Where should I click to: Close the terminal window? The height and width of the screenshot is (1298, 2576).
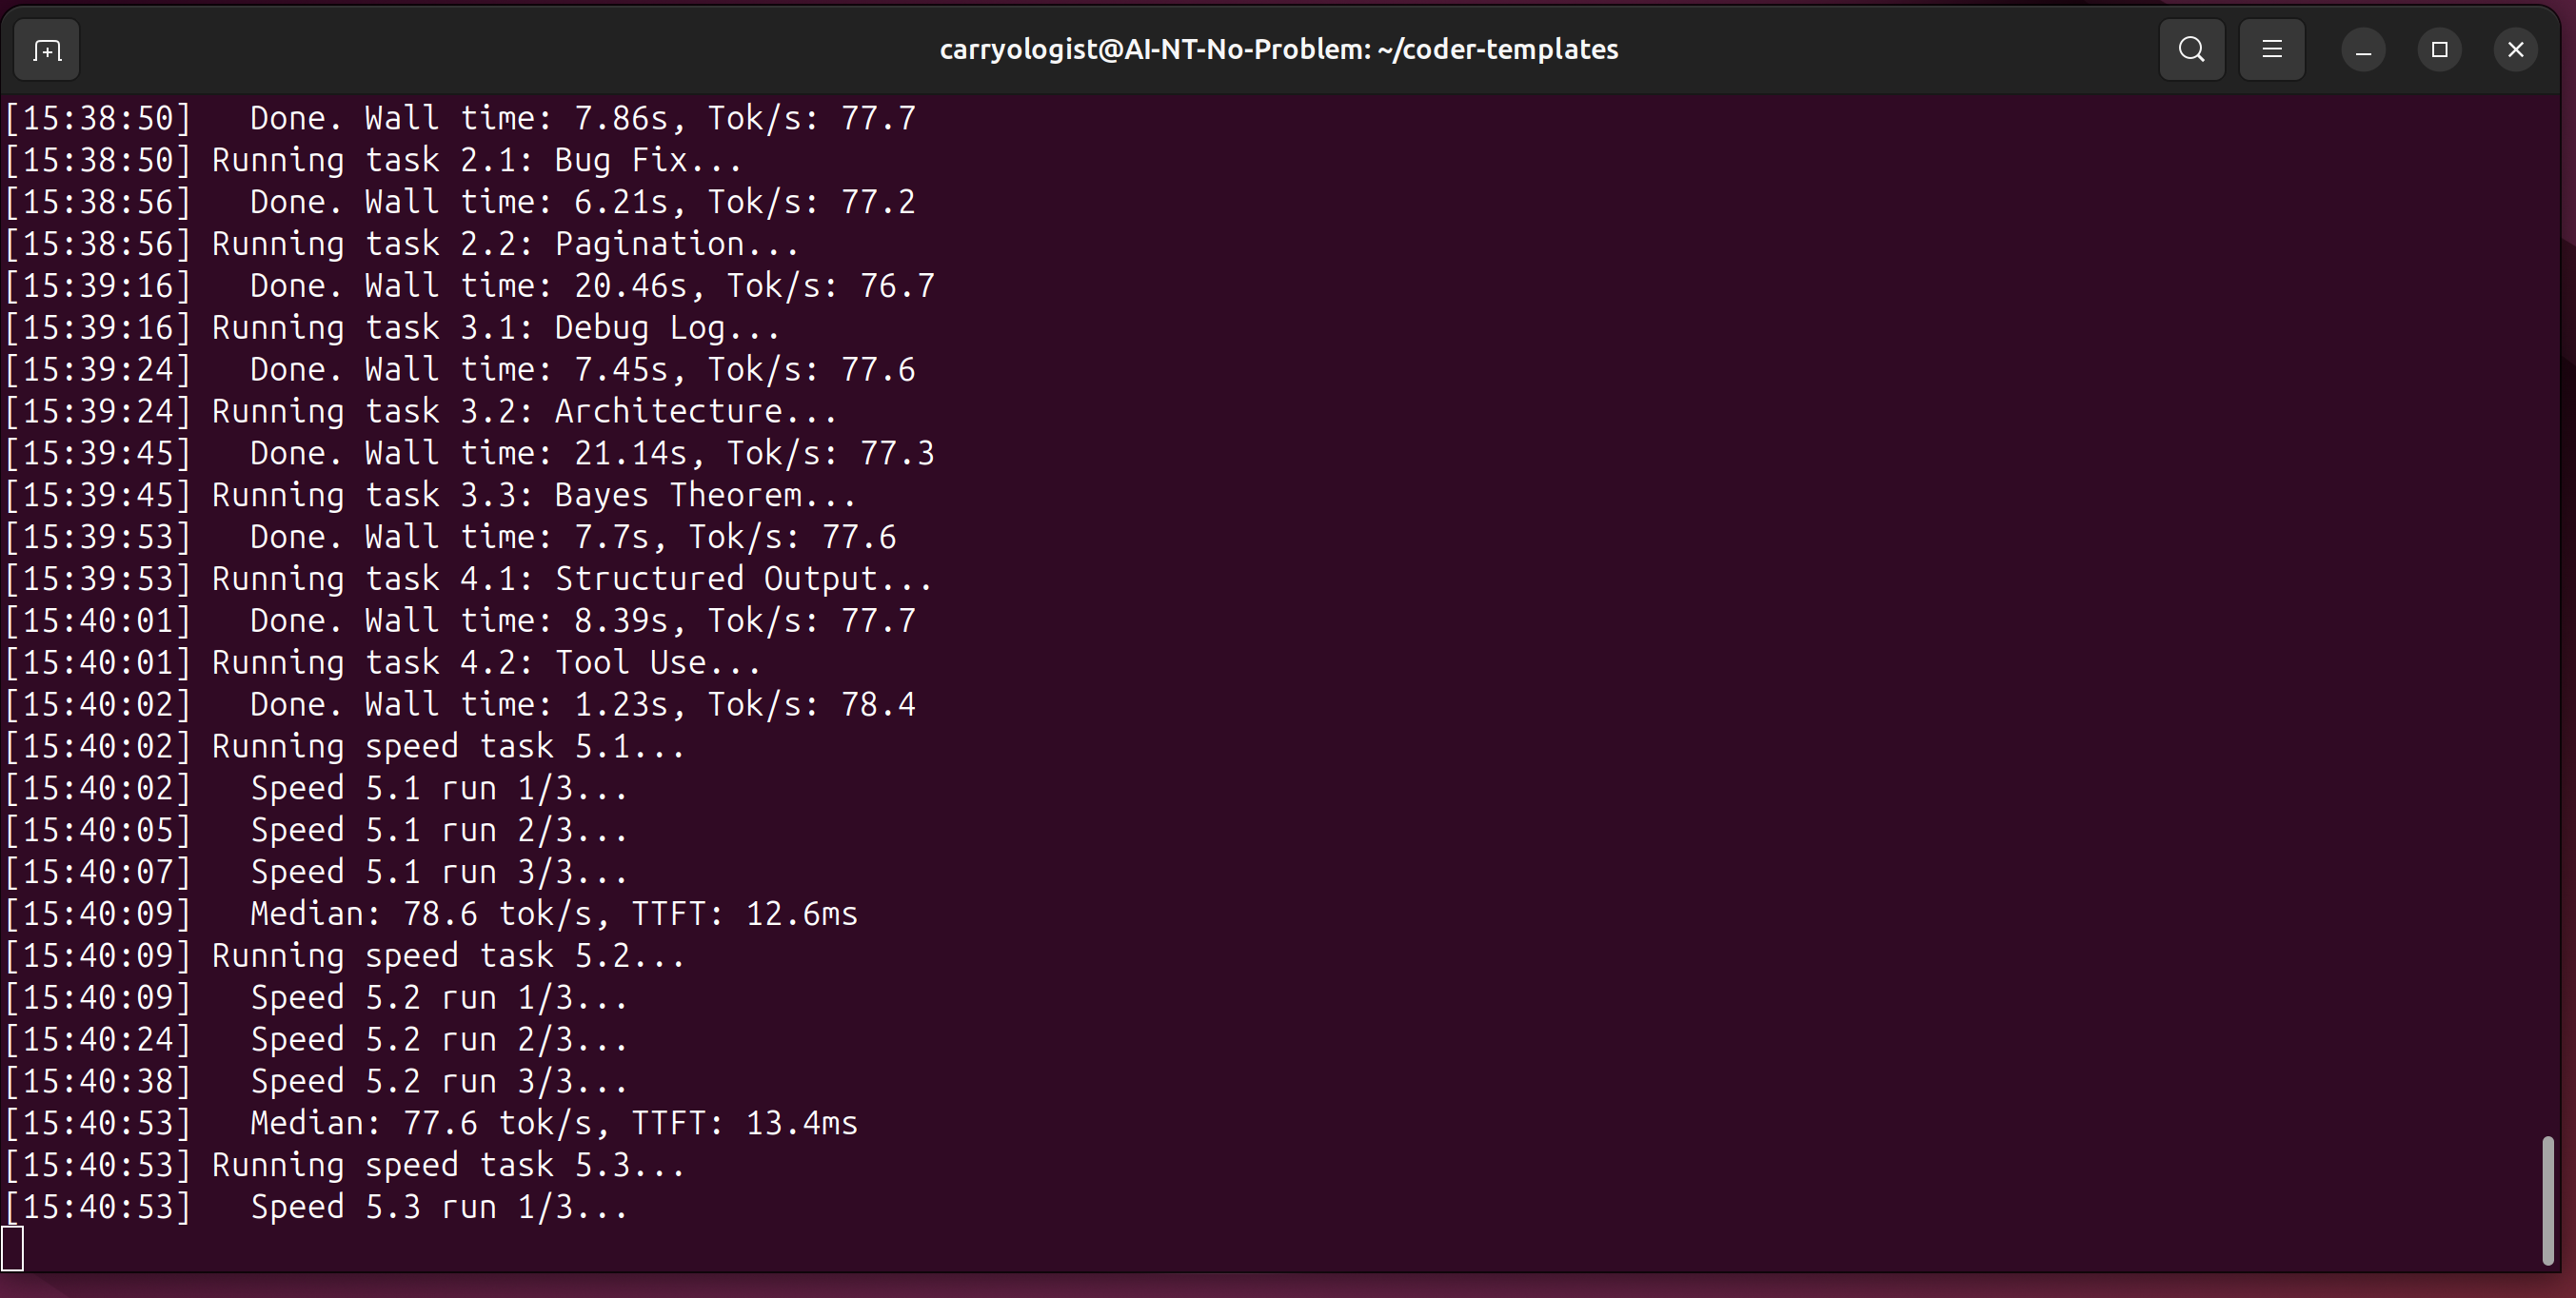tap(2515, 50)
